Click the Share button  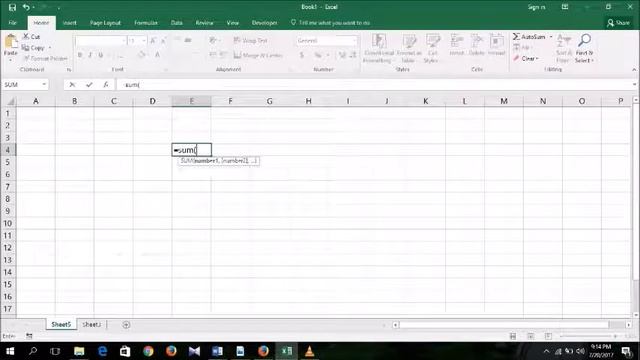619,23
